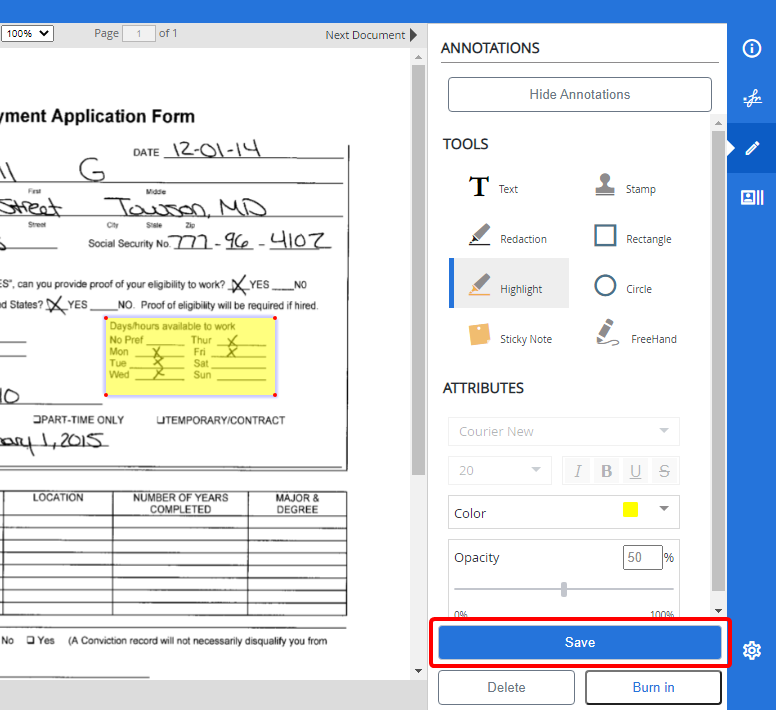Toggle italic text formatting
The height and width of the screenshot is (710, 776).
tap(578, 470)
